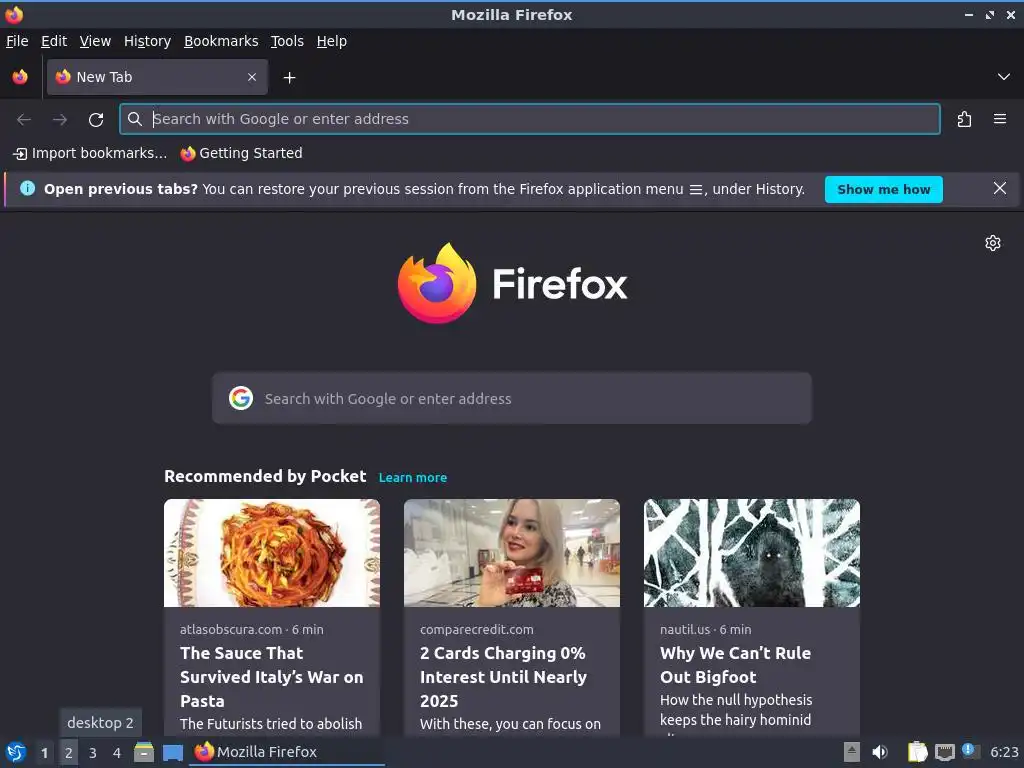This screenshot has height=768, width=1024.
Task: Select the New Tab tab
Action: [157, 77]
